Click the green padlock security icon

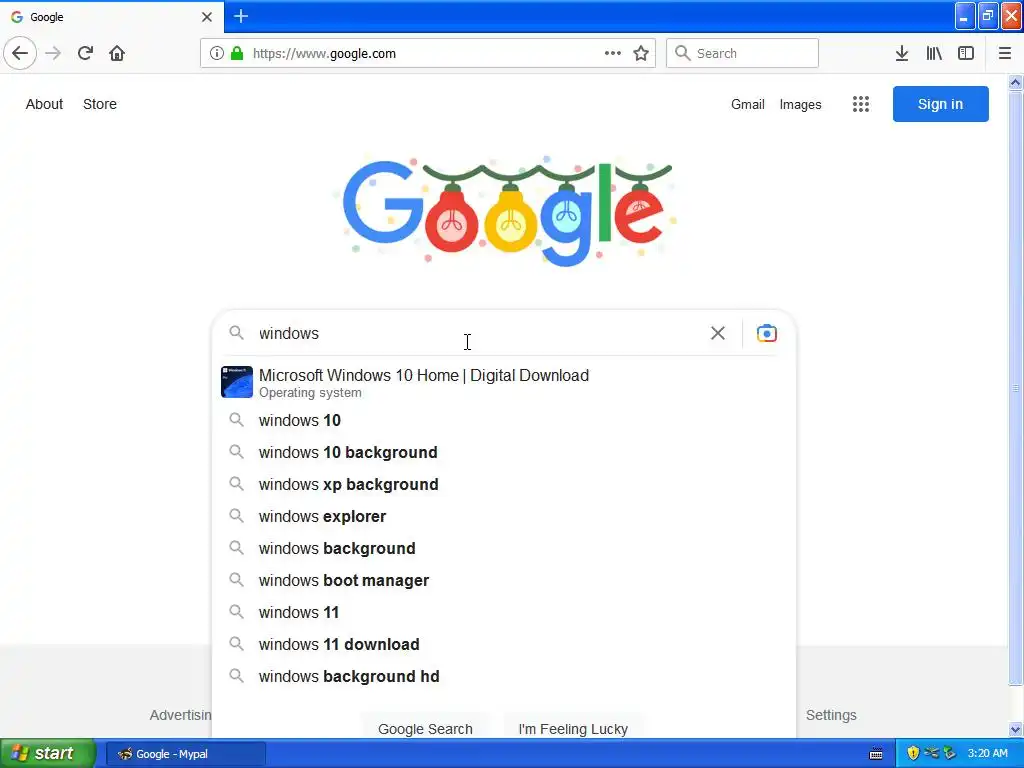[x=237, y=54]
